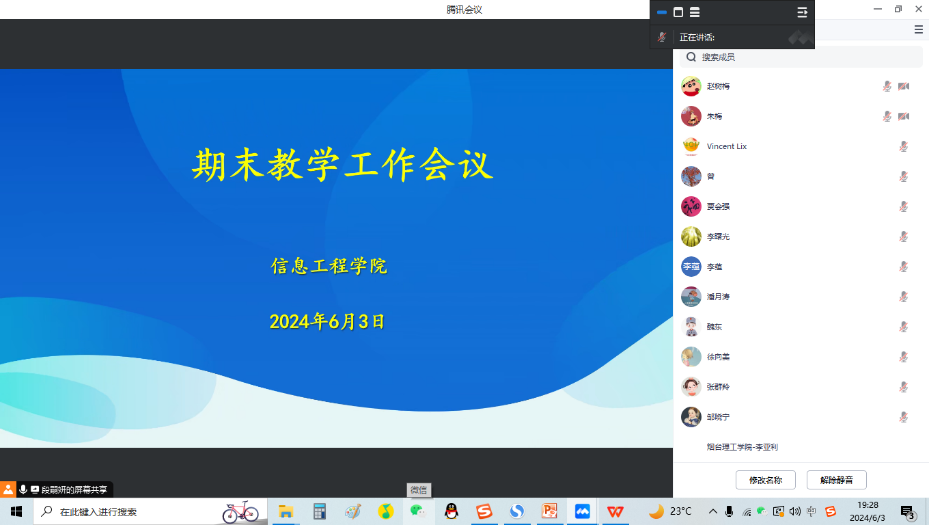Toggle muted microphone beside 正在讲话

coord(662,37)
